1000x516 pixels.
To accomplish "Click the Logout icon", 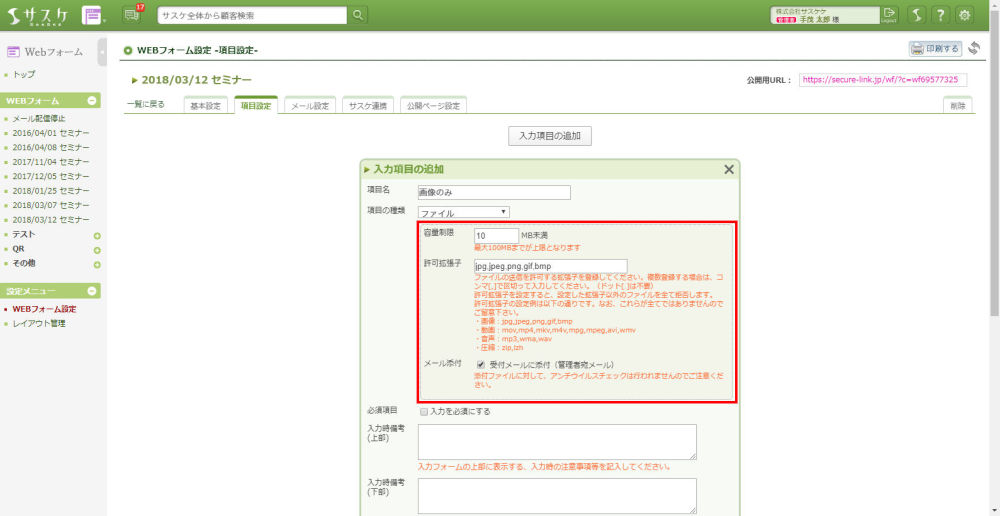I will click(x=889, y=14).
